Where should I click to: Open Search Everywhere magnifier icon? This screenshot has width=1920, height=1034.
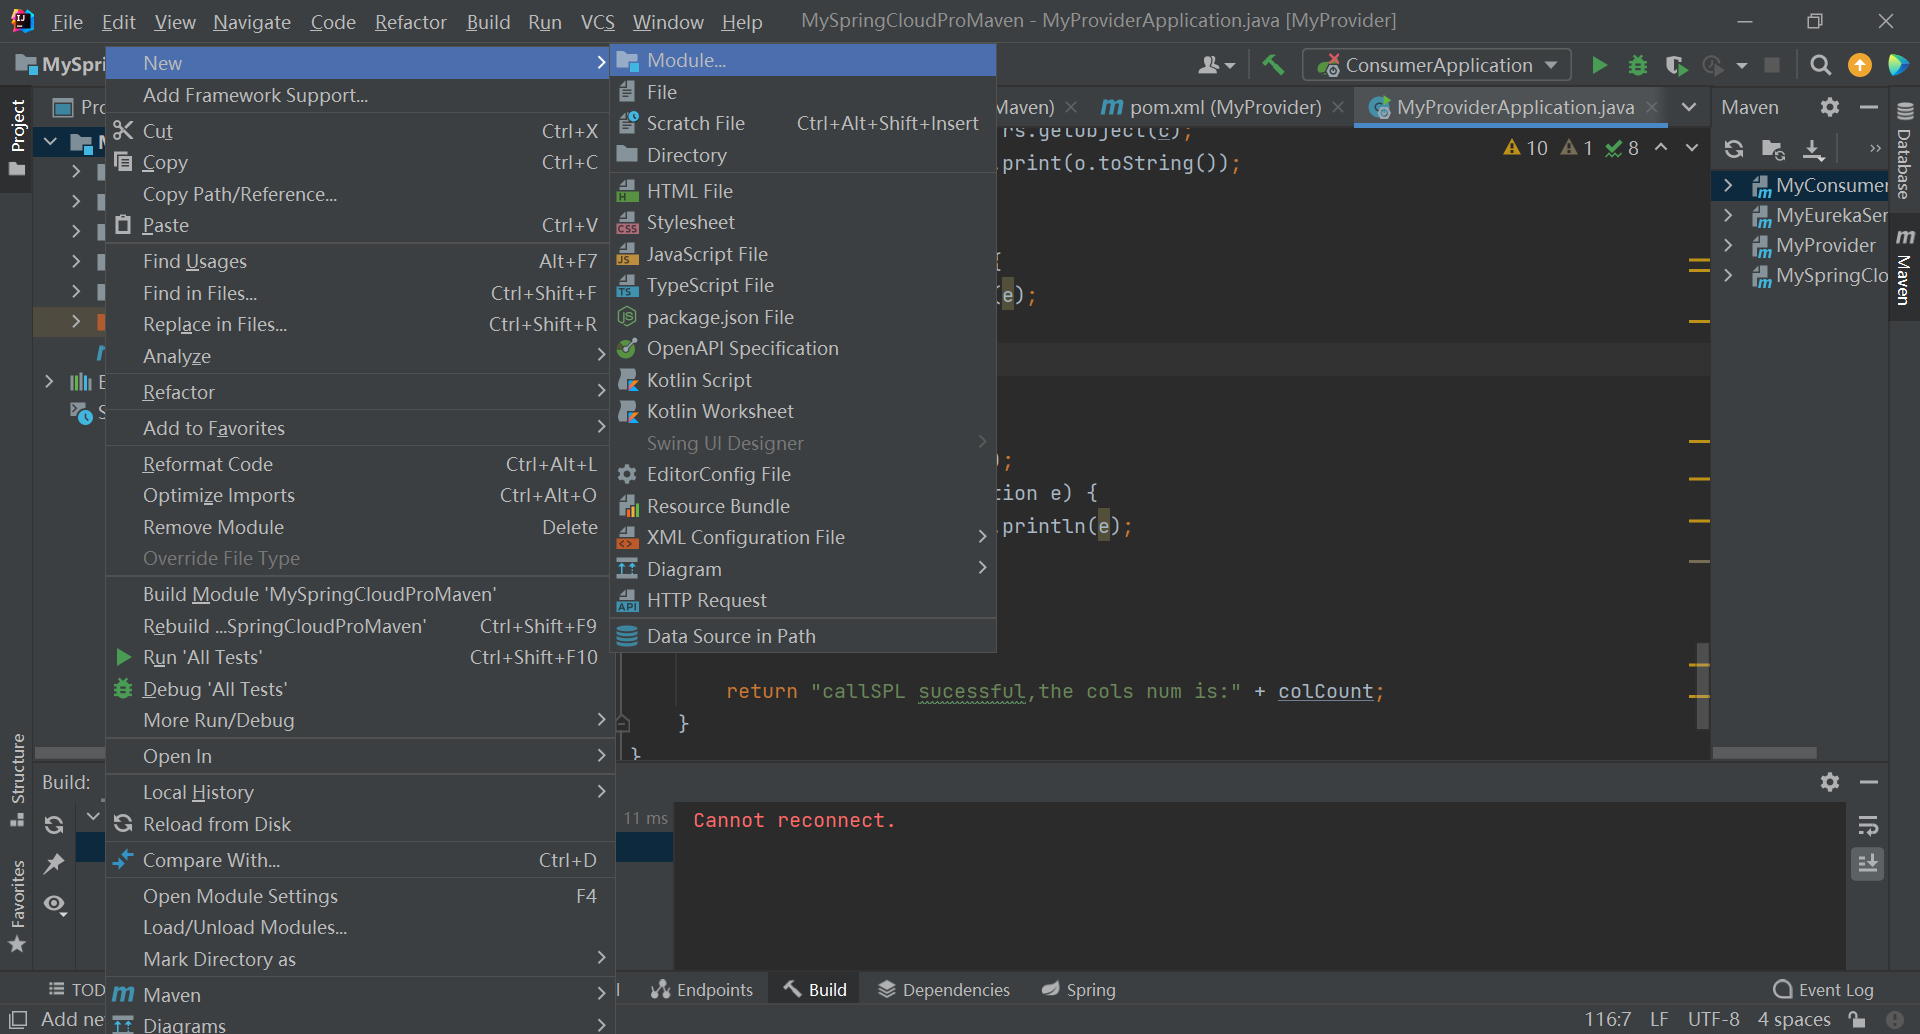(x=1820, y=65)
